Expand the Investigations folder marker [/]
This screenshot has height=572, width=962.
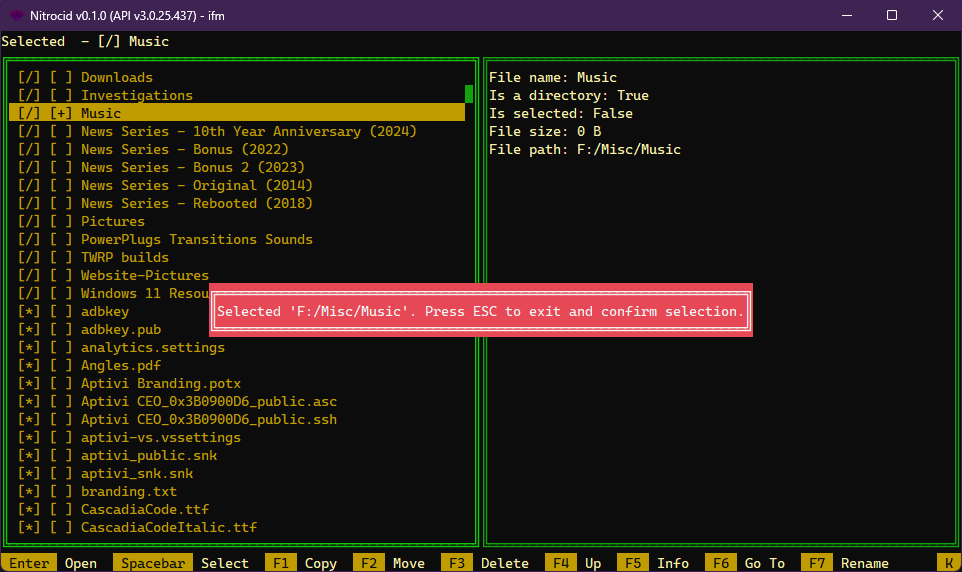29,95
